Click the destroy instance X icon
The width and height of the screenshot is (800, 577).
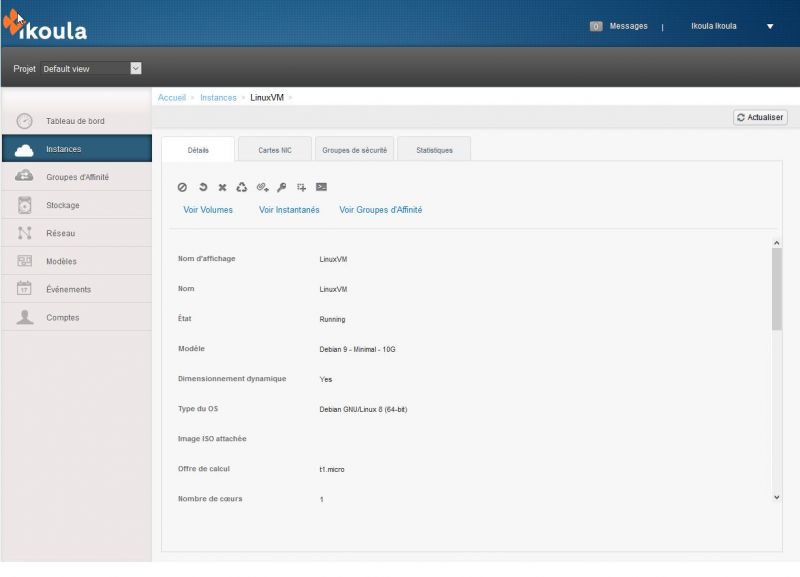pyautogui.click(x=222, y=187)
